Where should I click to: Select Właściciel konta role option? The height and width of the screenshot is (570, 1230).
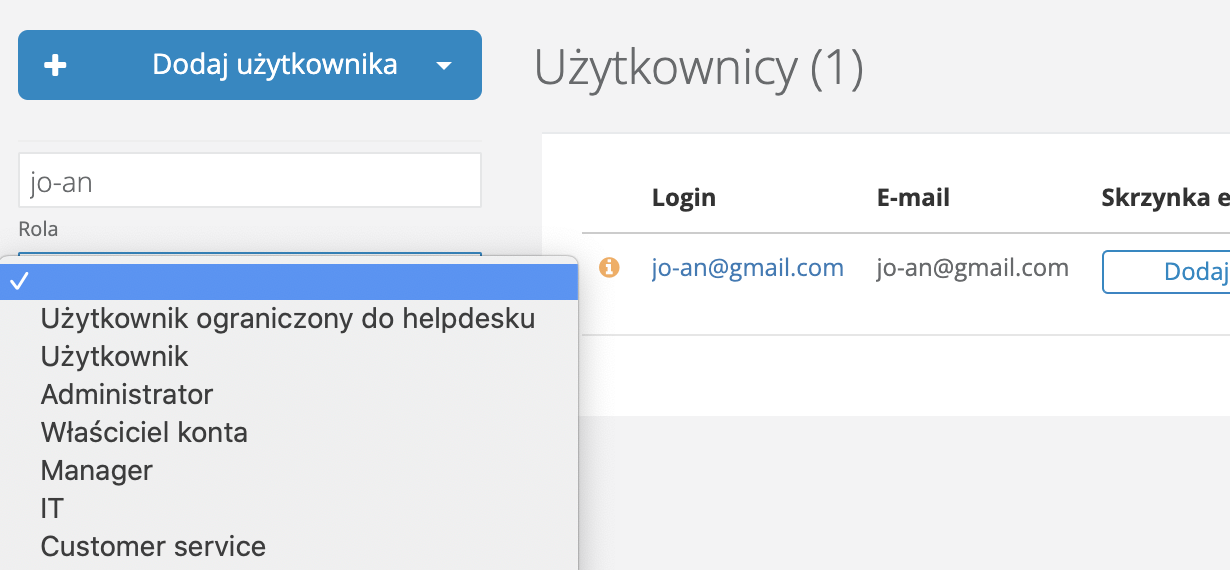[x=144, y=432]
